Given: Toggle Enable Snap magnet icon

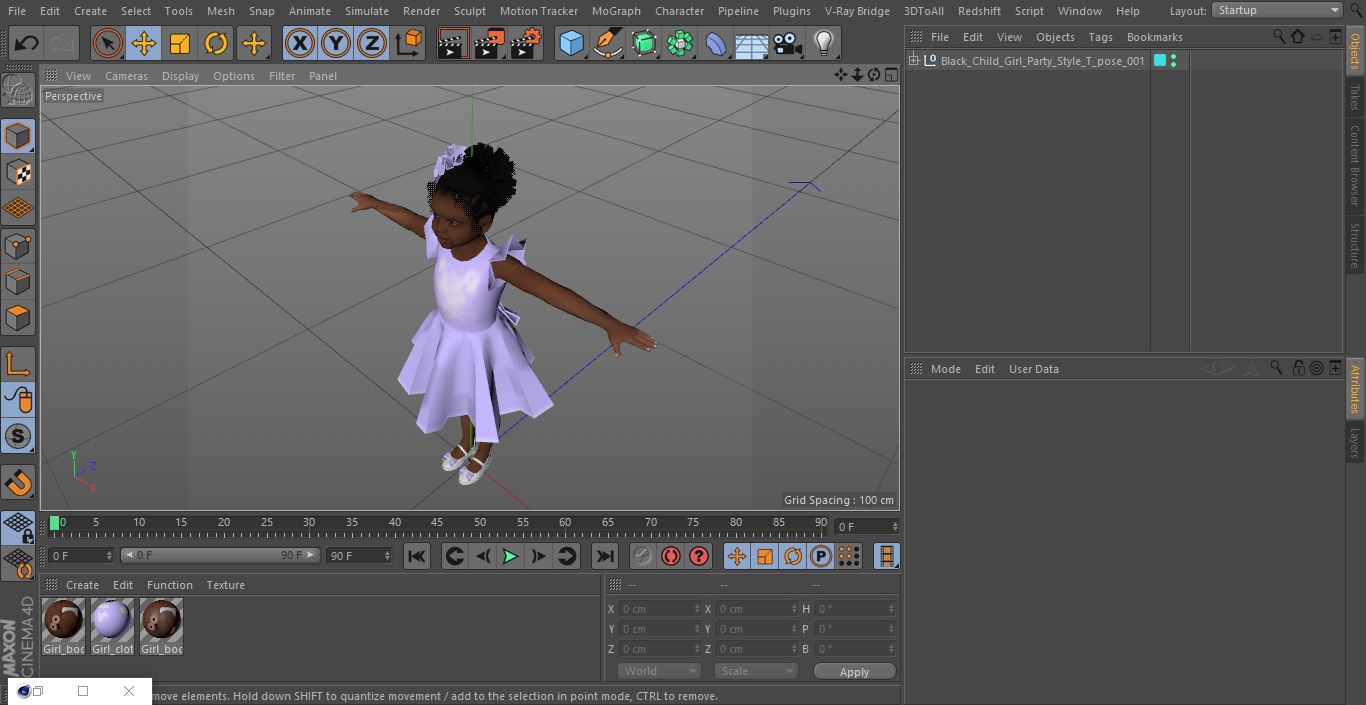Looking at the screenshot, I should click(18, 483).
